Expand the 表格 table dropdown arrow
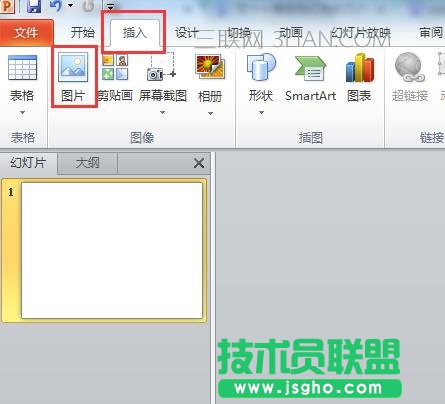The height and width of the screenshot is (404, 445). 22,113
